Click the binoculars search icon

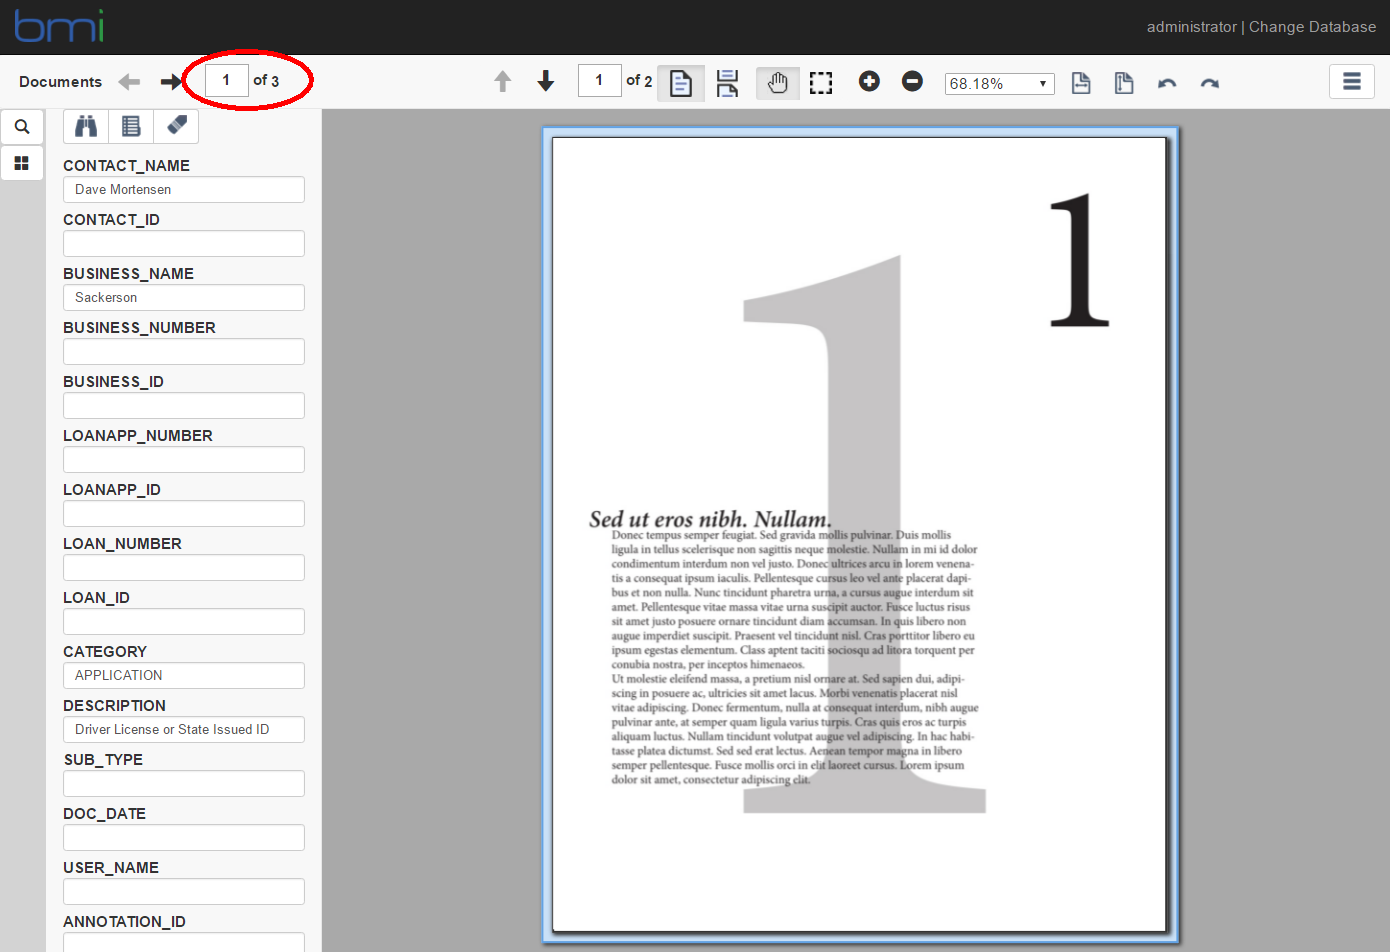click(86, 126)
